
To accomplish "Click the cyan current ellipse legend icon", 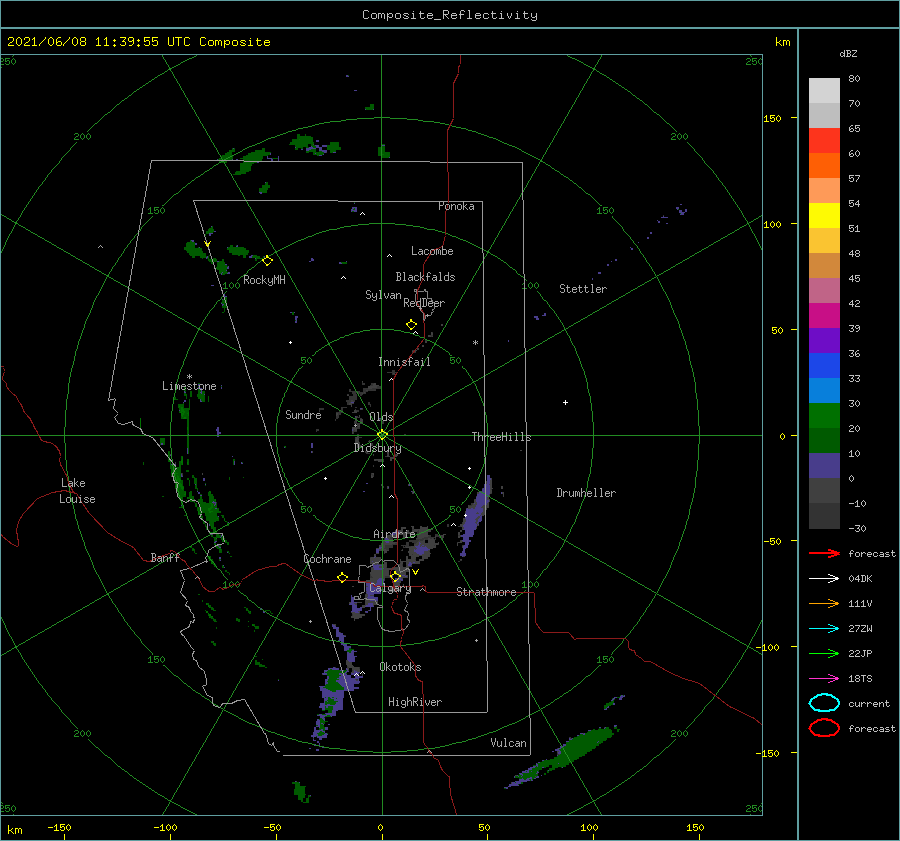I will 824,703.
